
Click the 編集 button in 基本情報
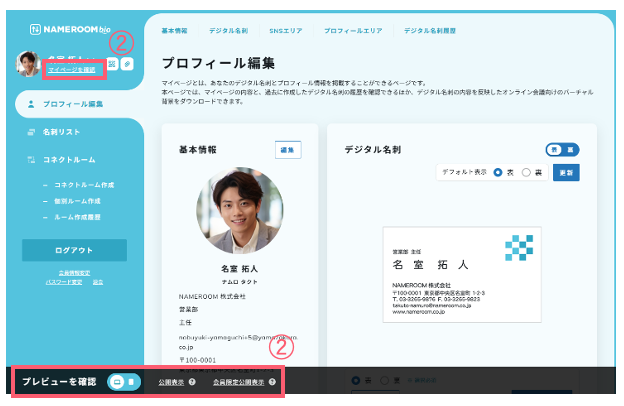click(288, 150)
